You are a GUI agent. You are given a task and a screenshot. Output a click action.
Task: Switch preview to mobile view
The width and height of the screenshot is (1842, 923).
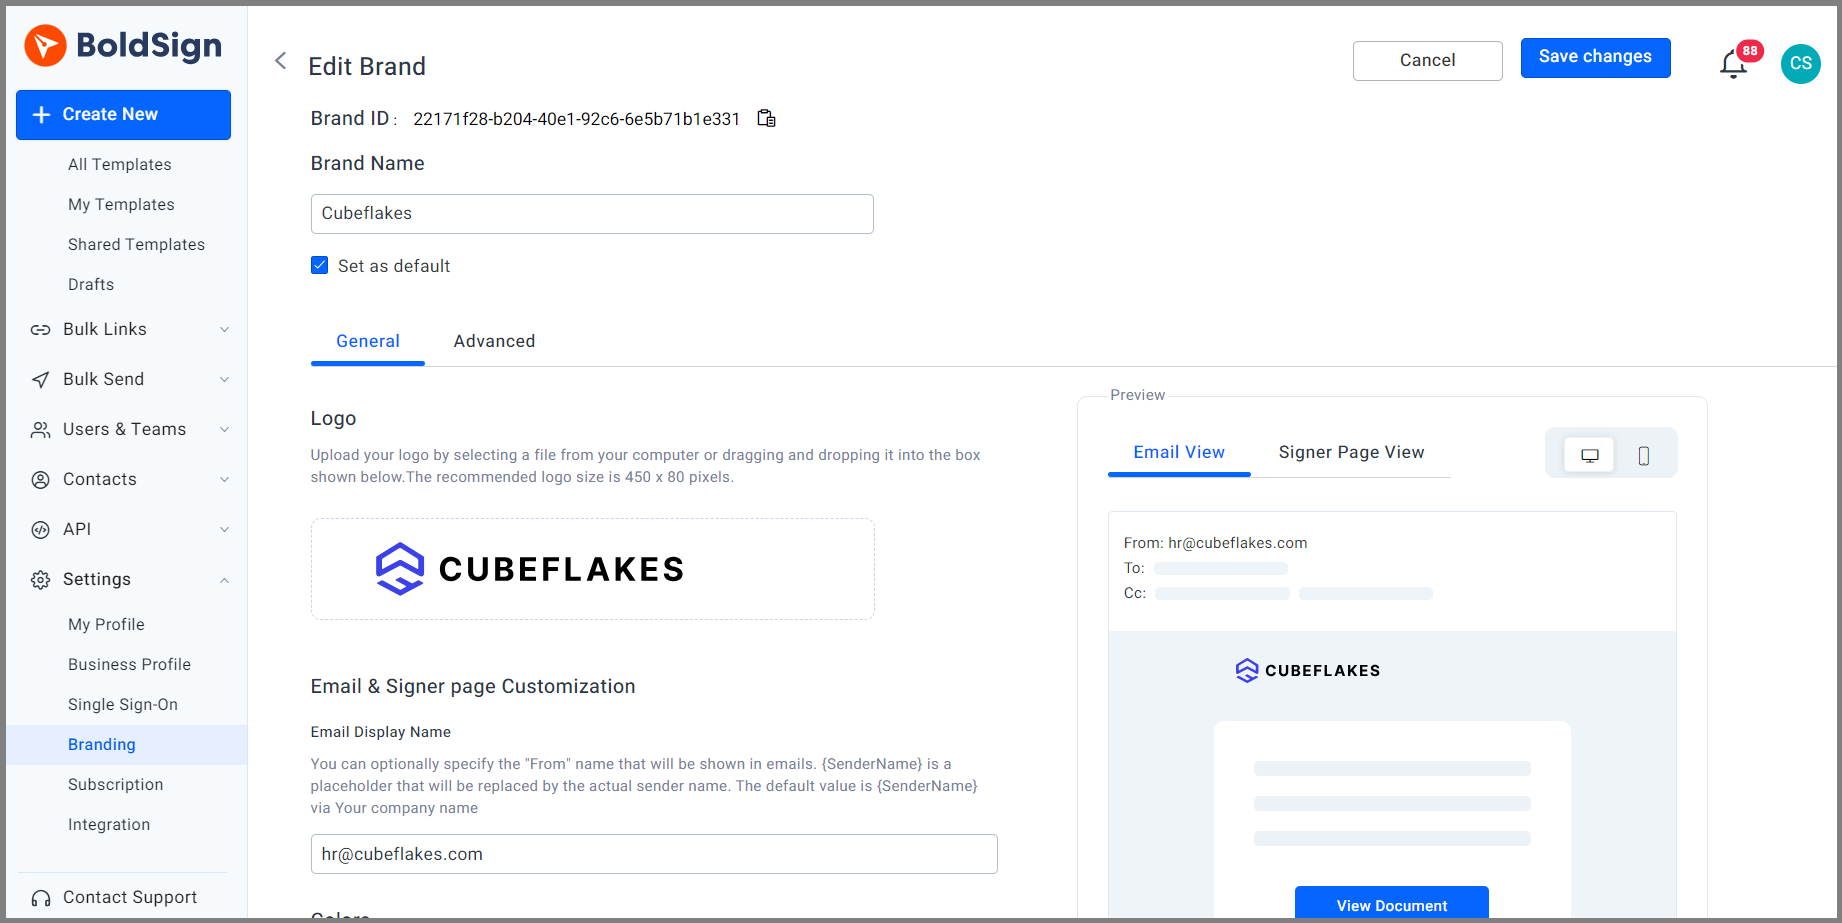[1643, 456]
